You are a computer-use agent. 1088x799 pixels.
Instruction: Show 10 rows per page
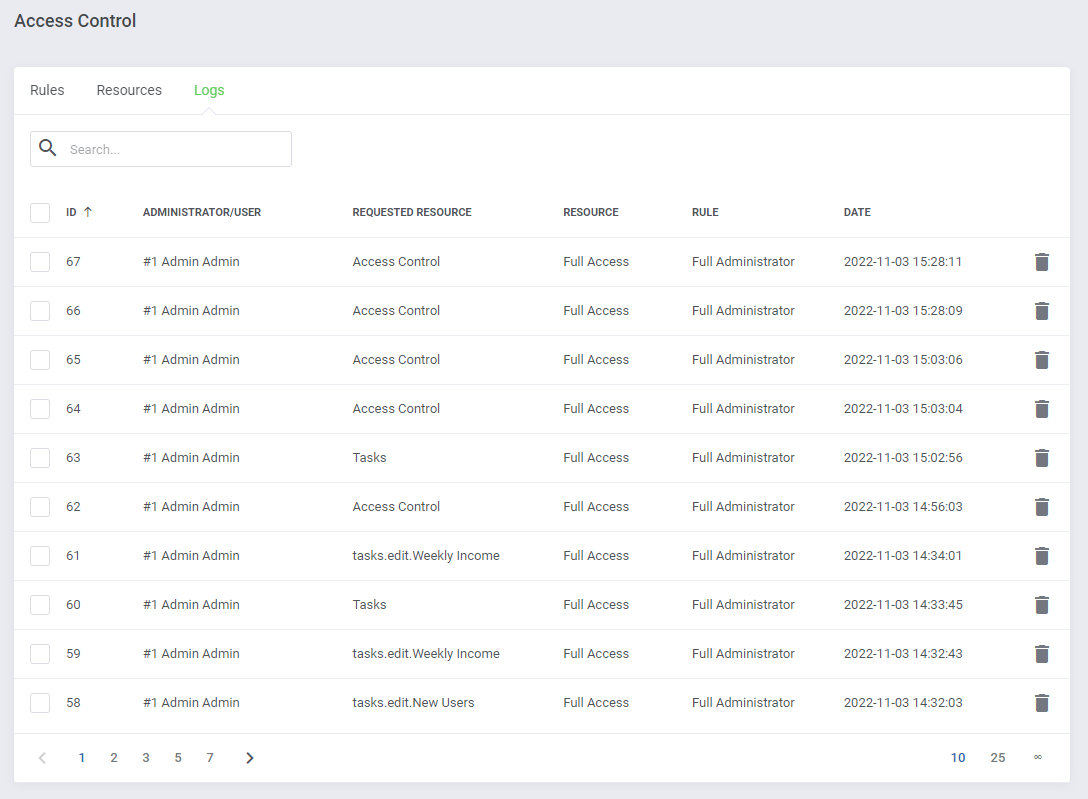(958, 758)
